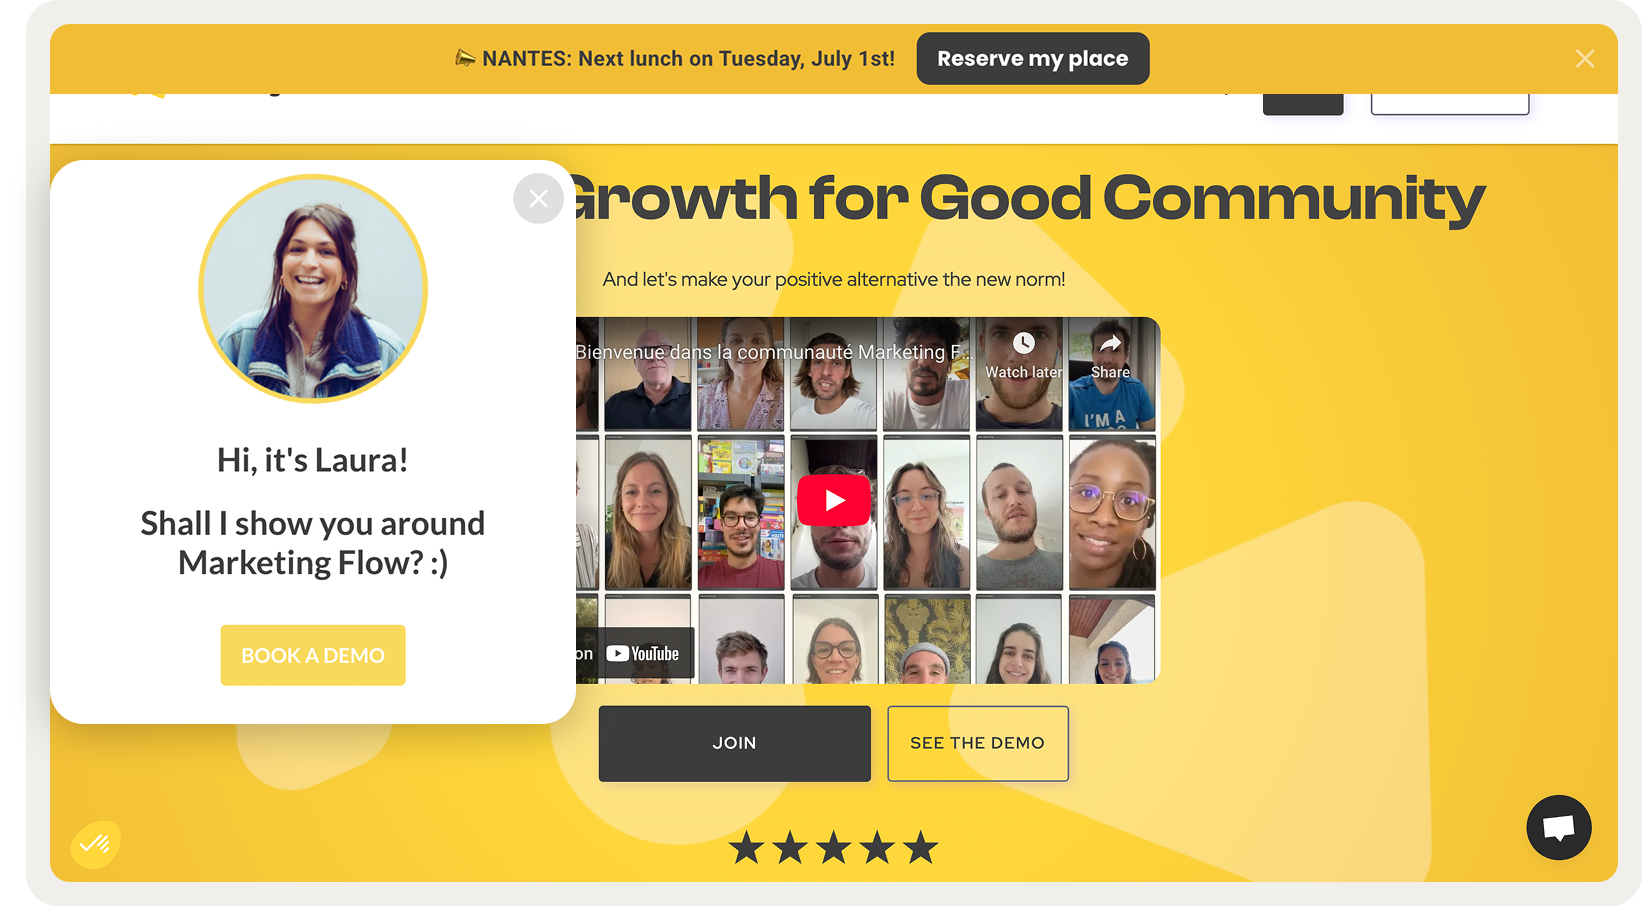Image resolution: width=1642 pixels, height=906 pixels.
Task: Click SEE THE DEMO button
Action: [x=977, y=743]
